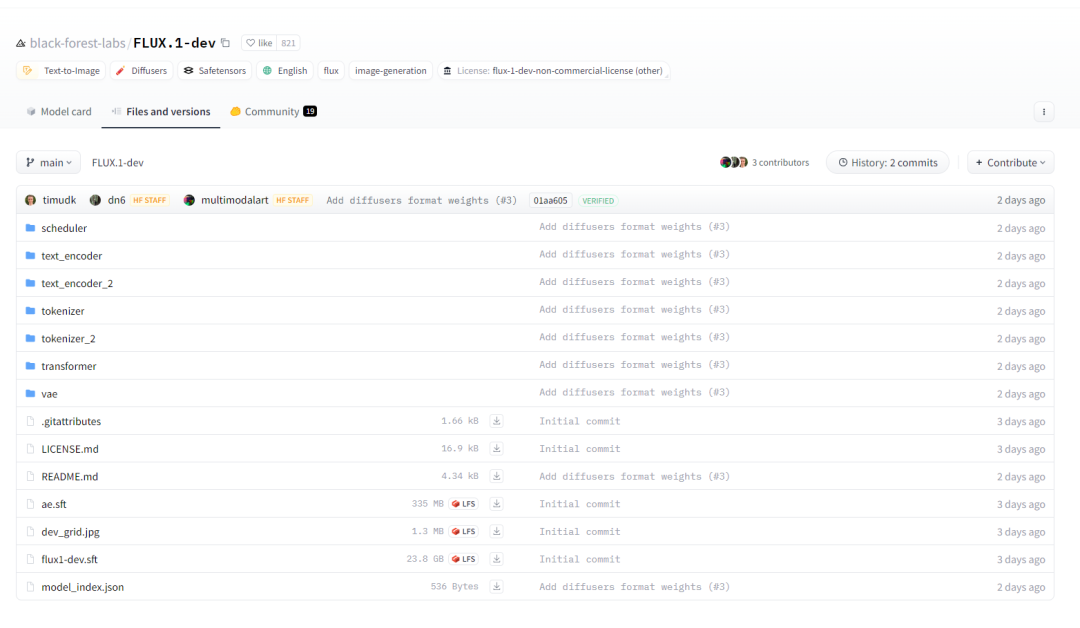The height and width of the screenshot is (628, 1080).
Task: Download flux1-dev.sft via download icon
Action: coord(496,558)
